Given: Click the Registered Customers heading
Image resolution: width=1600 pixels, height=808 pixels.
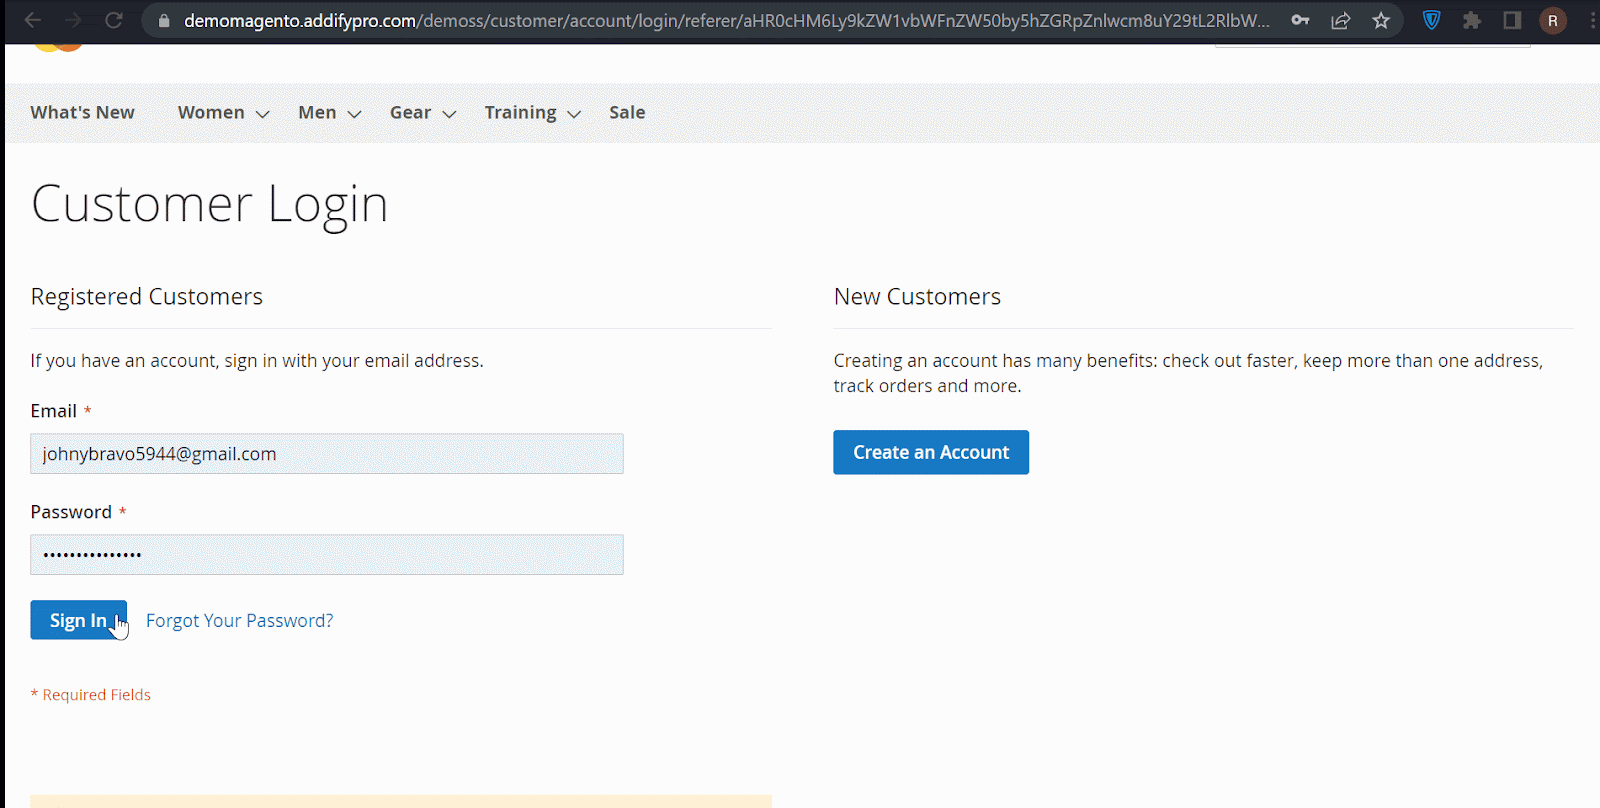Looking at the screenshot, I should (x=147, y=297).
